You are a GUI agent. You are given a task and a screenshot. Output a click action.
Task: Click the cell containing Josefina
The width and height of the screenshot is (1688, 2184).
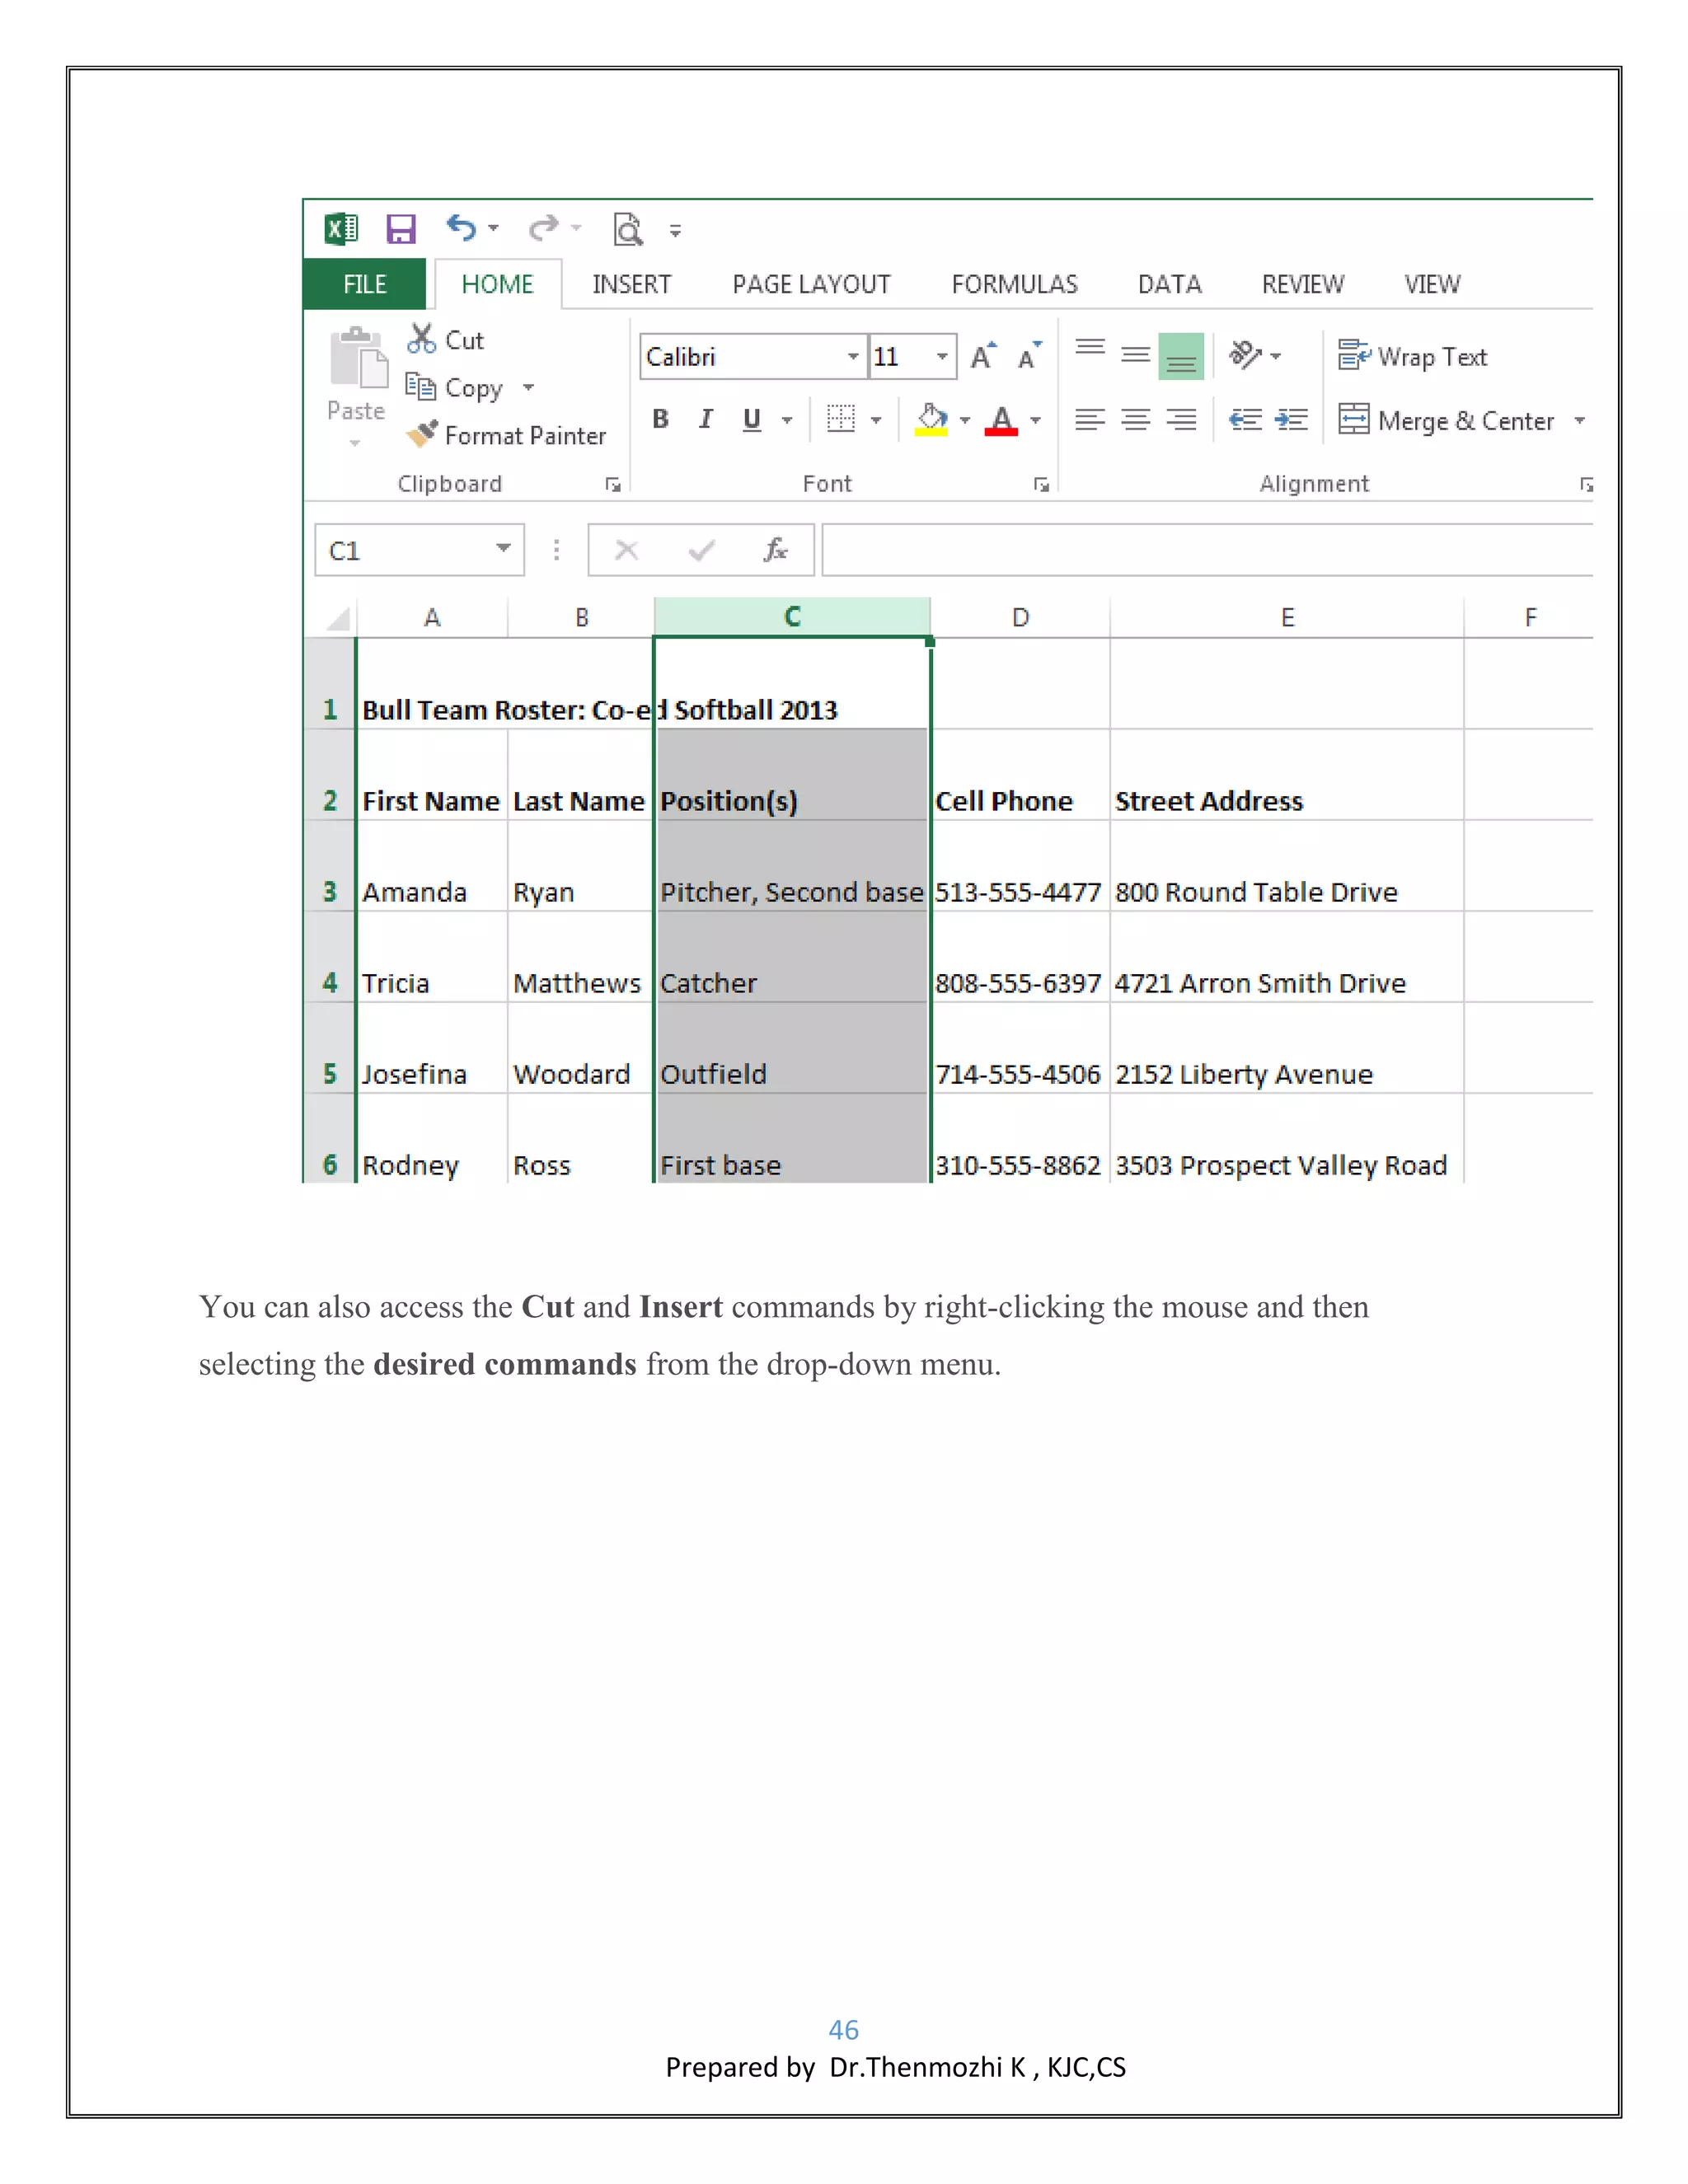coord(432,1048)
